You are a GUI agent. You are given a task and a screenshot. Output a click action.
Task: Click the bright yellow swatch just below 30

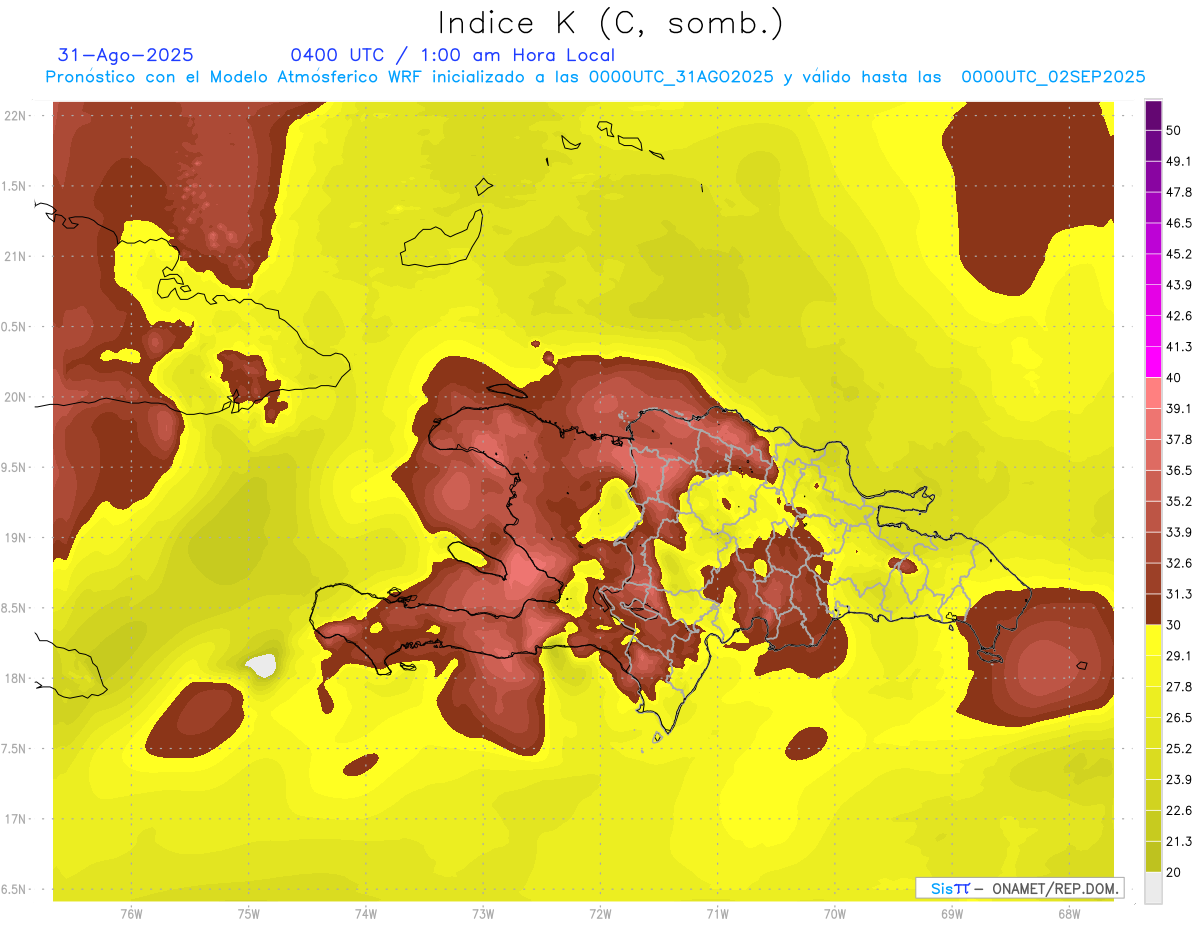coord(1153,638)
